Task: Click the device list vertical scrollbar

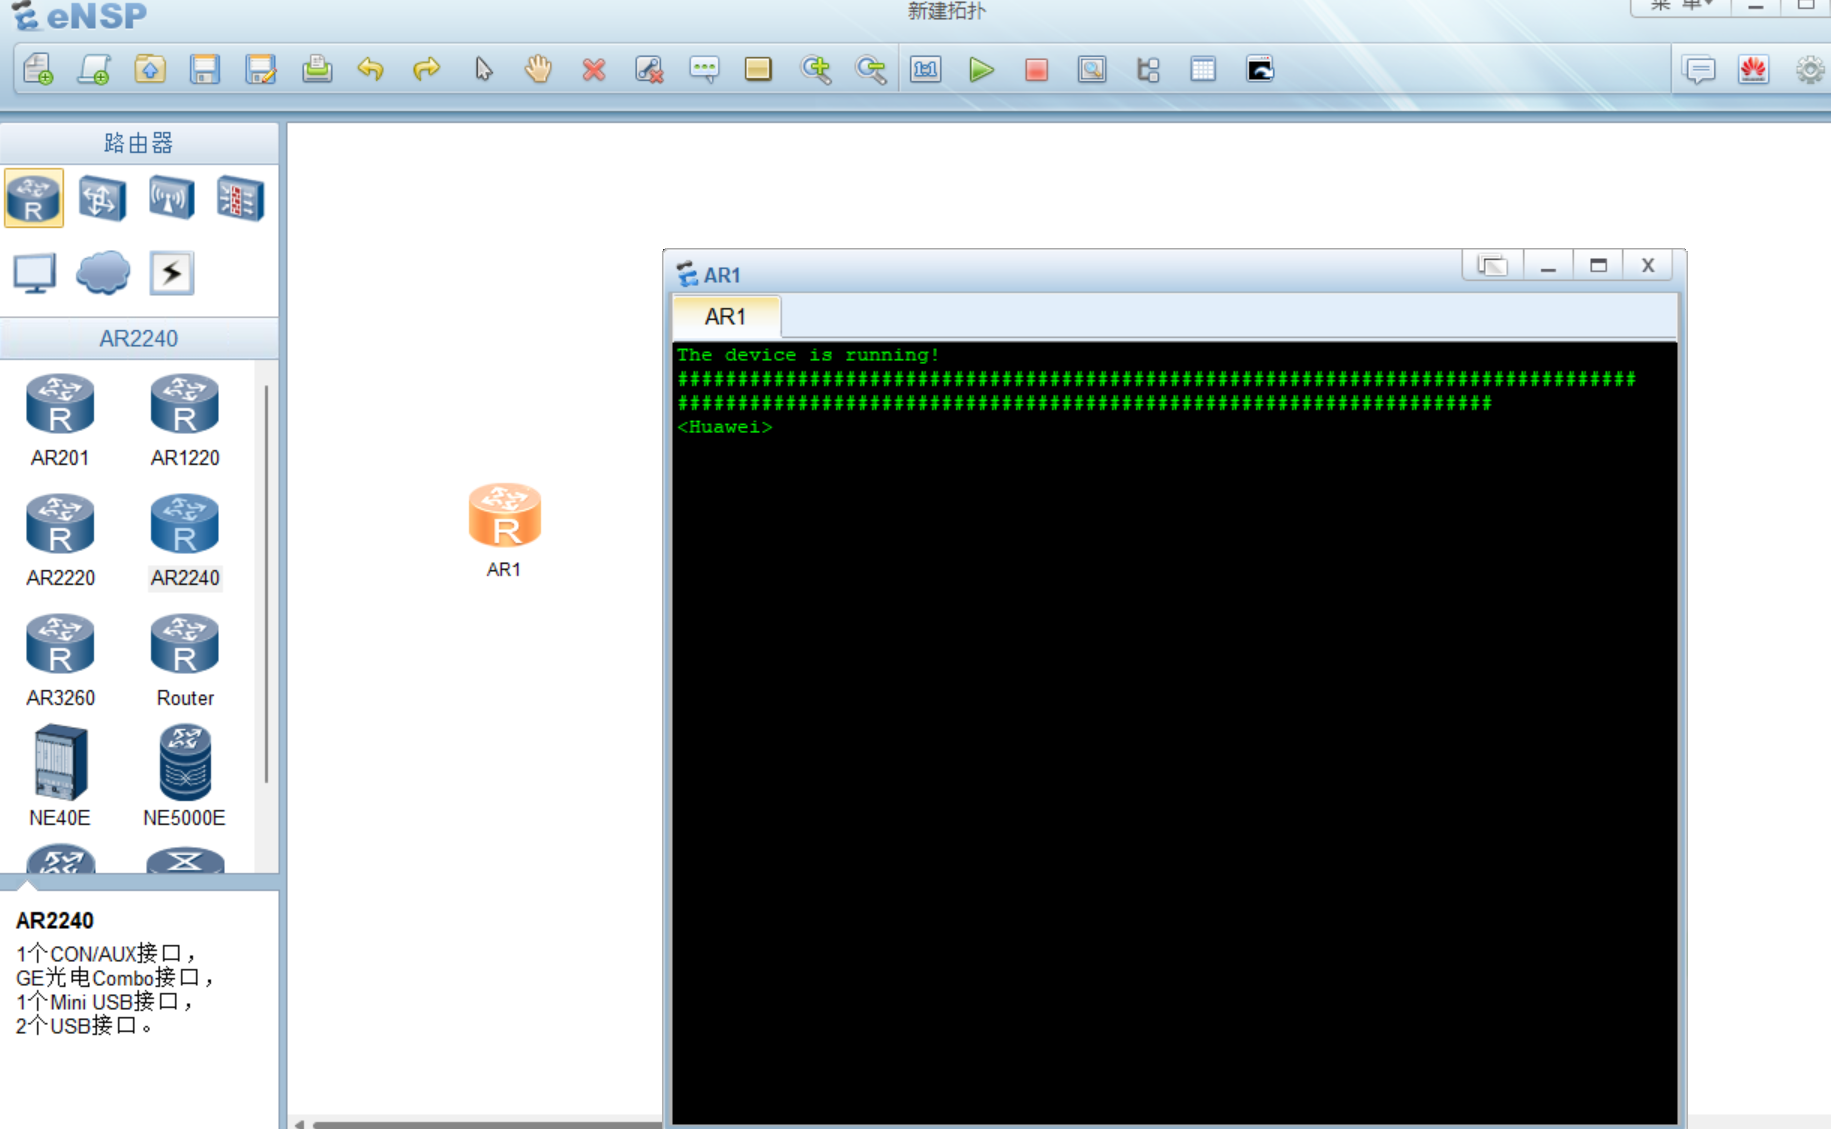Action: click(x=266, y=583)
